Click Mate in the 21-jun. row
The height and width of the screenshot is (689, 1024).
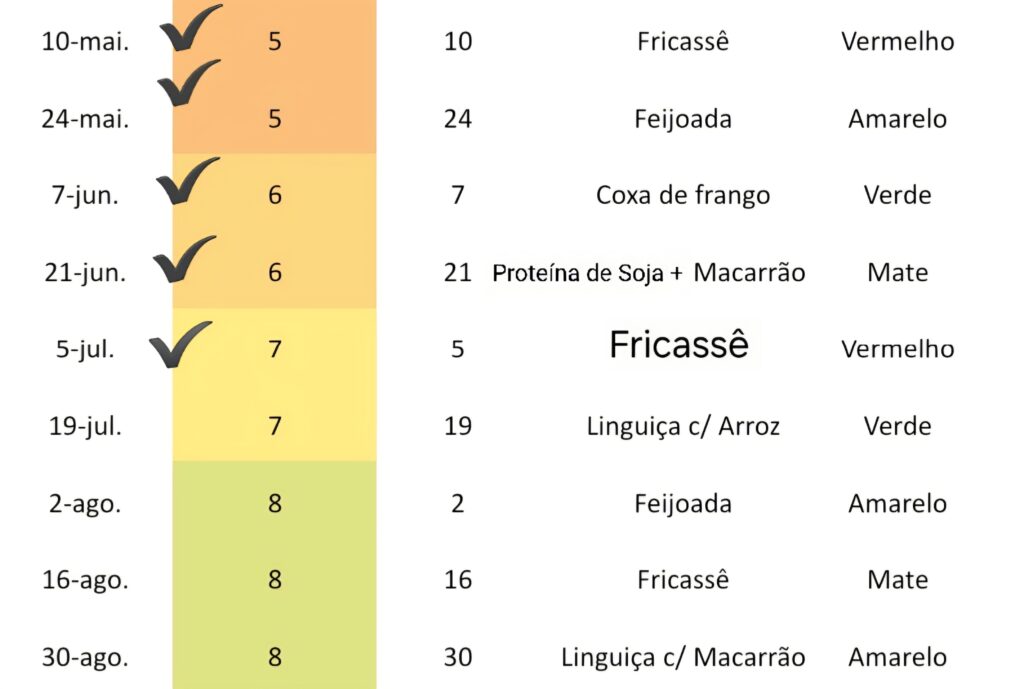(898, 272)
